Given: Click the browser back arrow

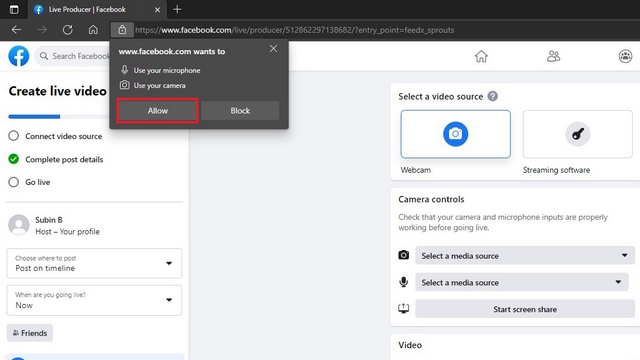Looking at the screenshot, I should 16,30.
